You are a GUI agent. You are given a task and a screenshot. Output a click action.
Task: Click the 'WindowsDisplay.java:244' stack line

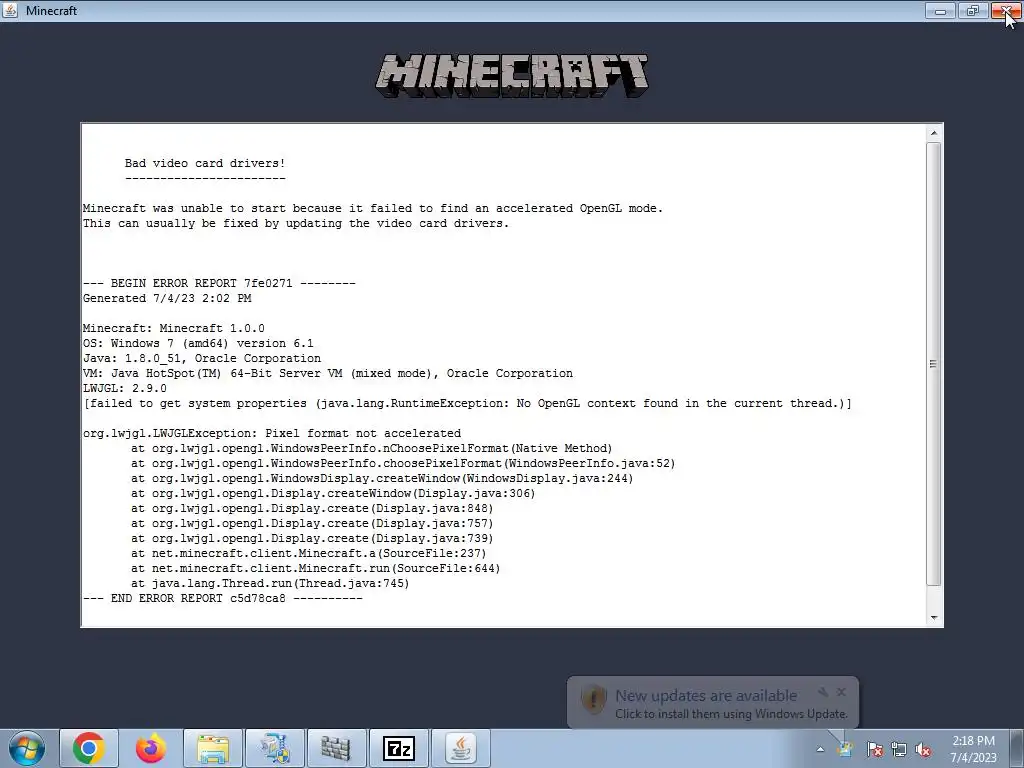coord(382,479)
